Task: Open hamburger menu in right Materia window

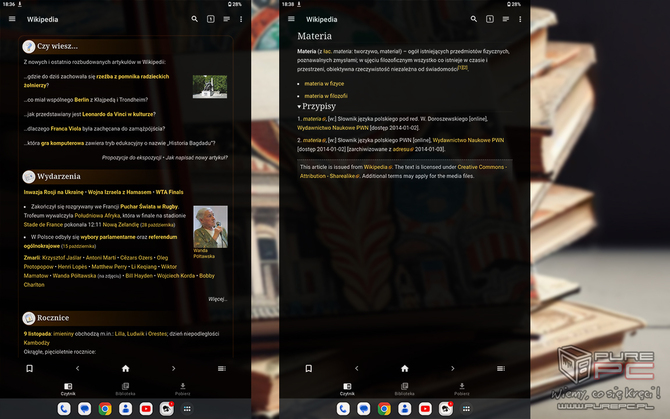Action: click(291, 19)
